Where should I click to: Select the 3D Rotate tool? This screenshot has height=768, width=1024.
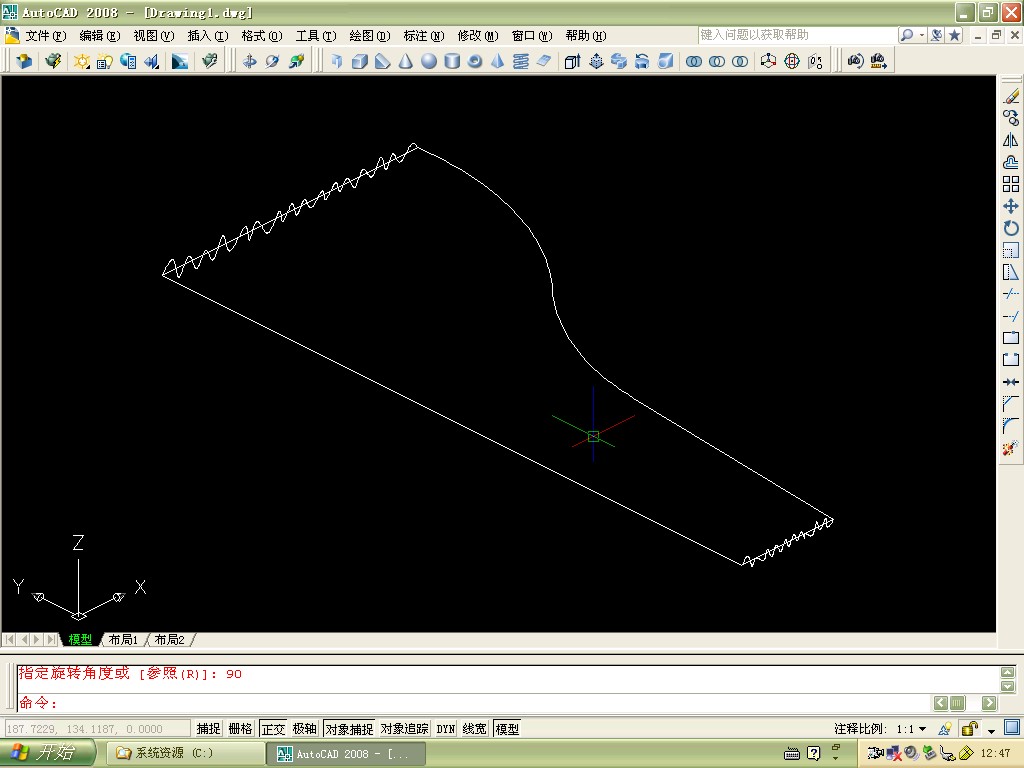(792, 61)
